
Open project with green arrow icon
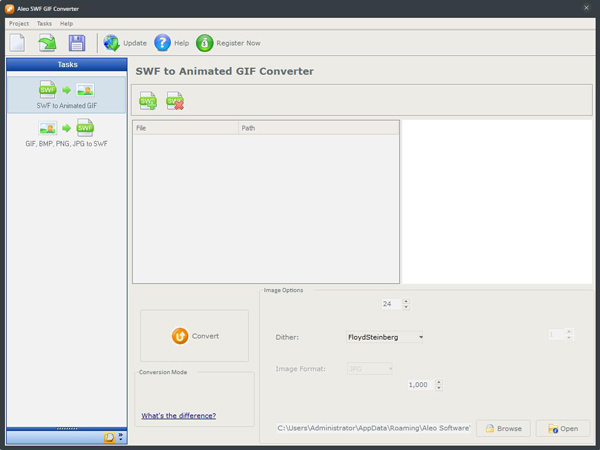(x=47, y=42)
